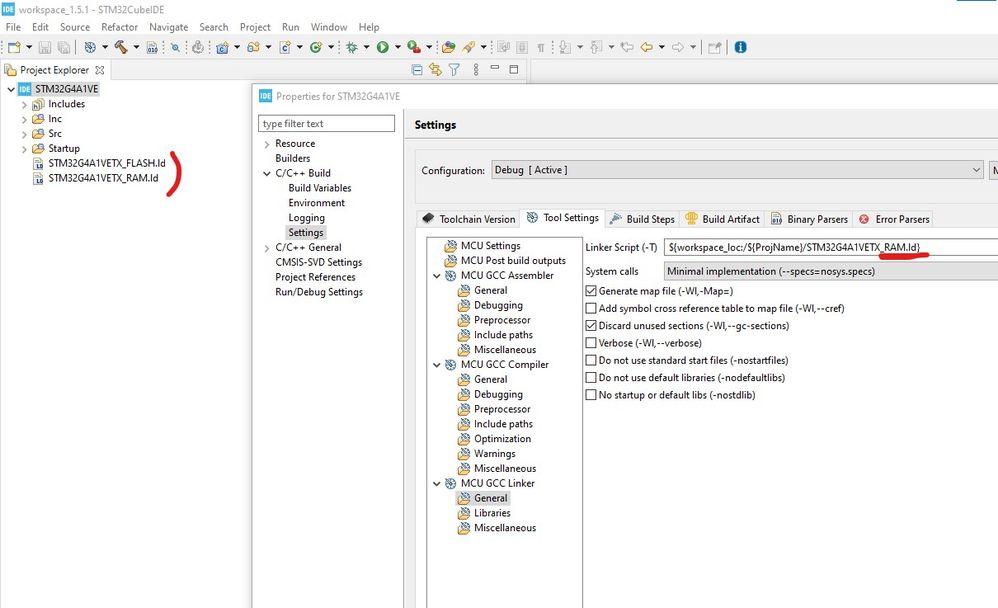
Task: Select Libraries under MCU GCC Linker
Action: point(492,513)
